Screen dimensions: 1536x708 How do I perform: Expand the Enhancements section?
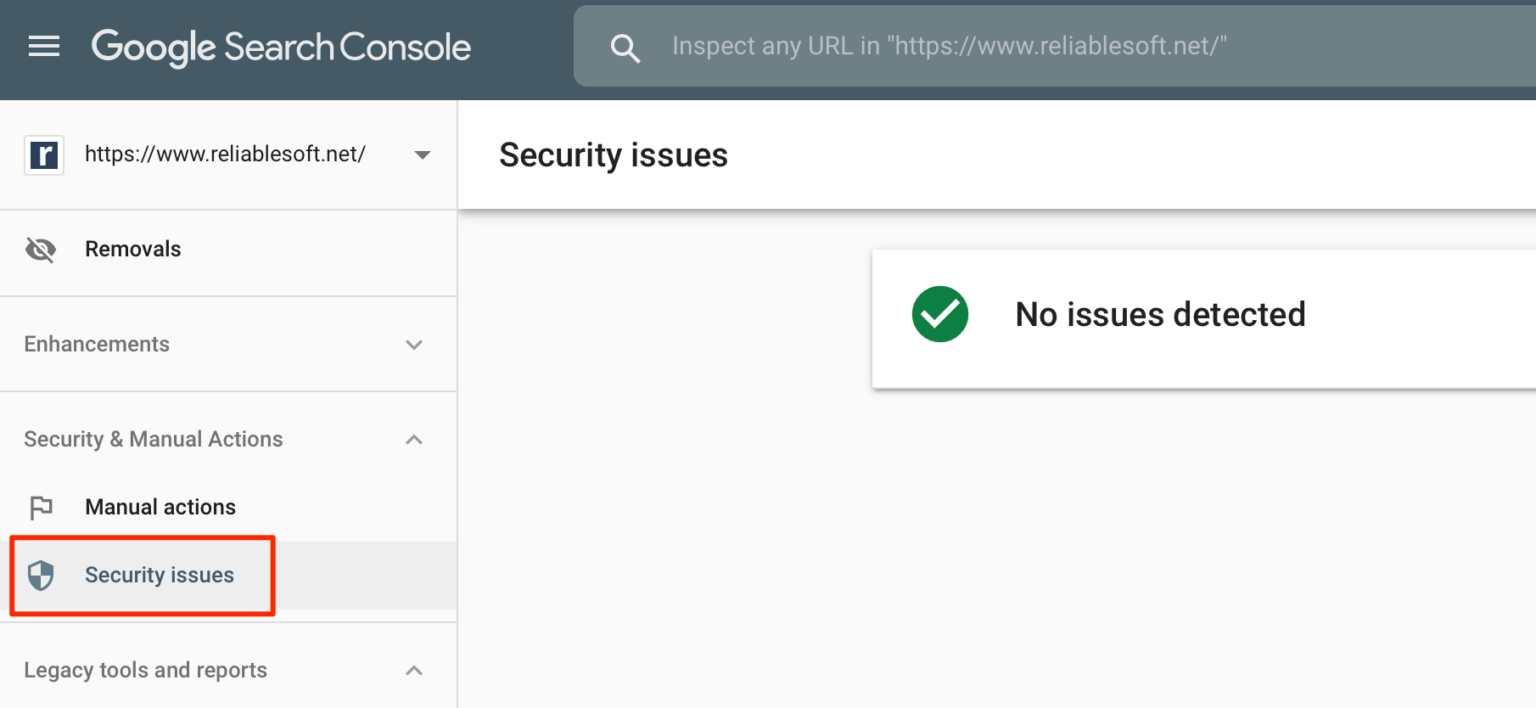[x=413, y=344]
